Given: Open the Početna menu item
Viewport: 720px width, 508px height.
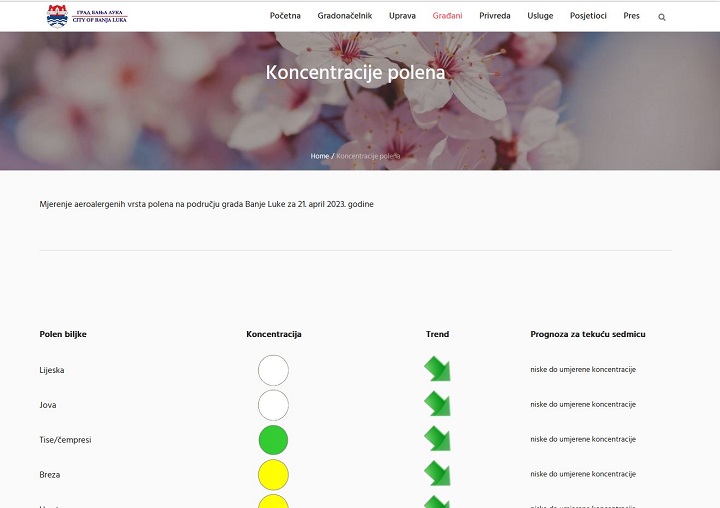Looking at the screenshot, I should [x=285, y=16].
